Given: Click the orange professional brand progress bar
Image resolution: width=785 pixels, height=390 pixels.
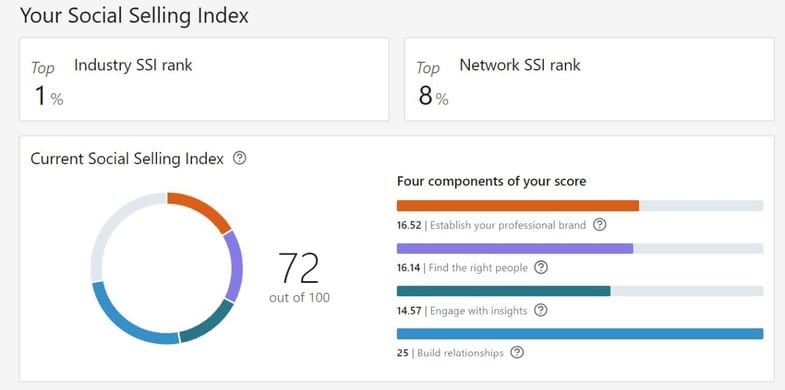Looking at the screenshot, I should (518, 206).
